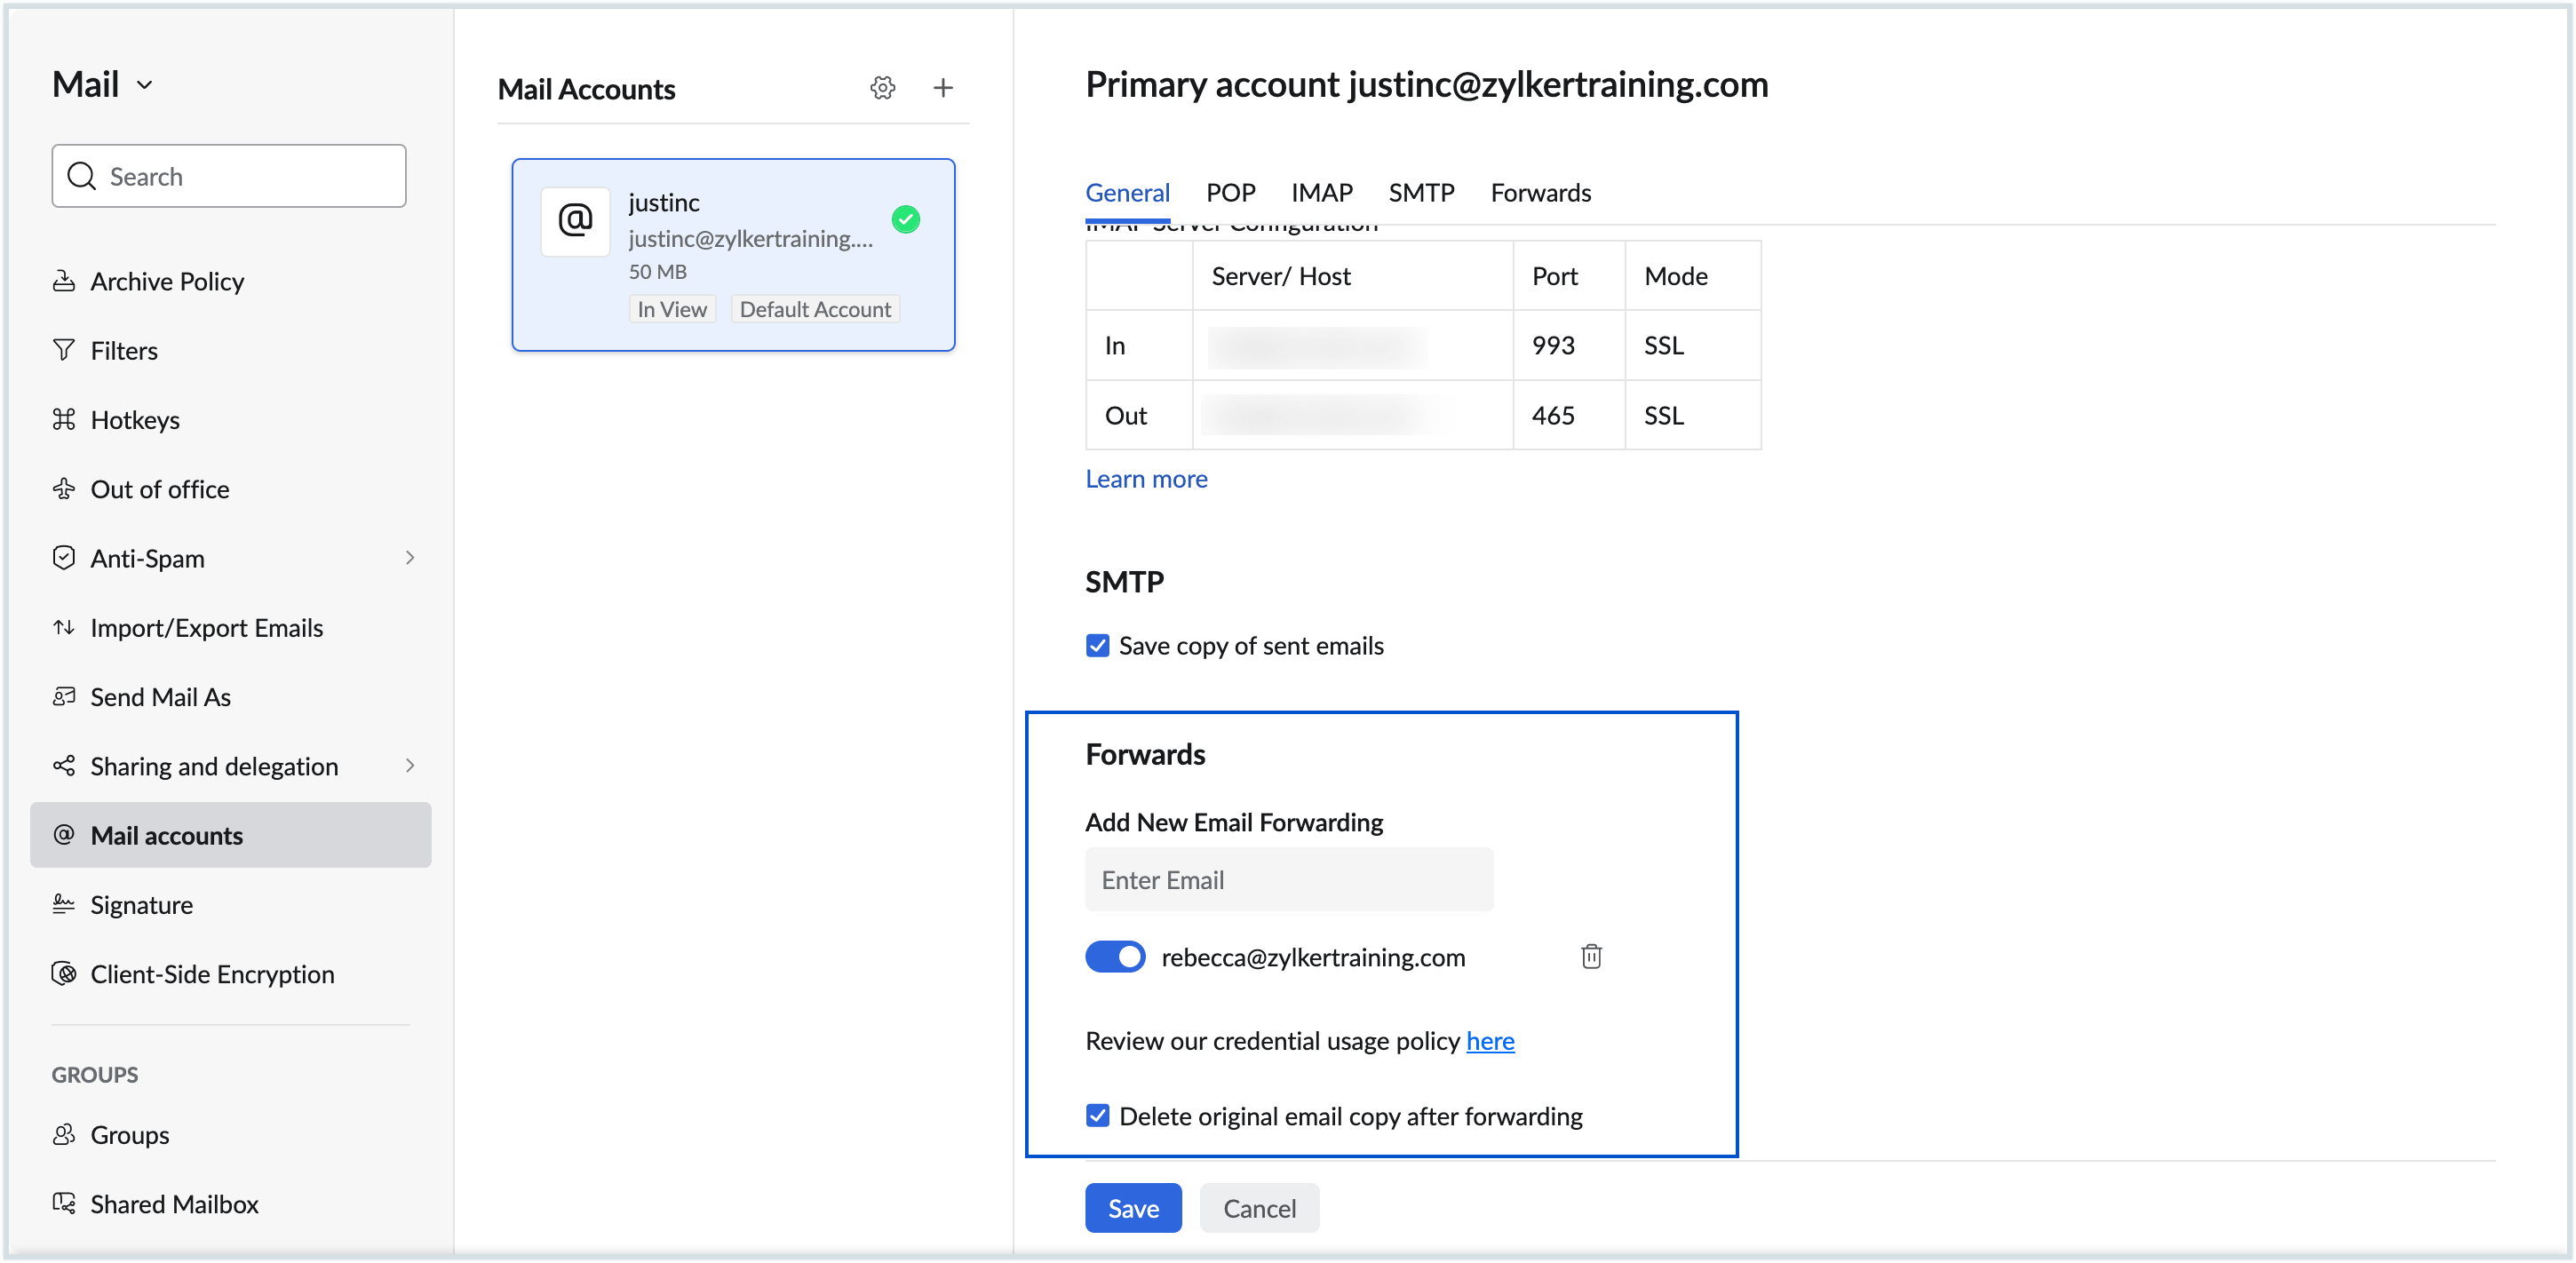The height and width of the screenshot is (1263, 2576).
Task: Switch to the Forwards tab
Action: pos(1539,192)
